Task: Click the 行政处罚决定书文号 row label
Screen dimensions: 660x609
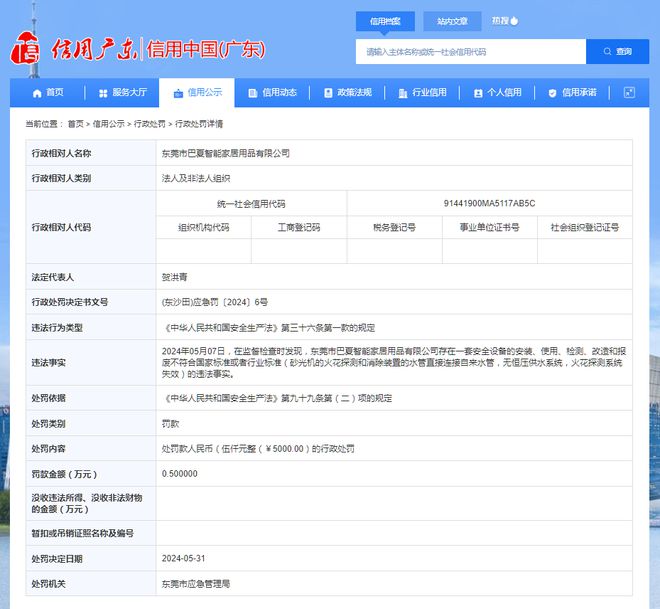Action: [x=70, y=302]
